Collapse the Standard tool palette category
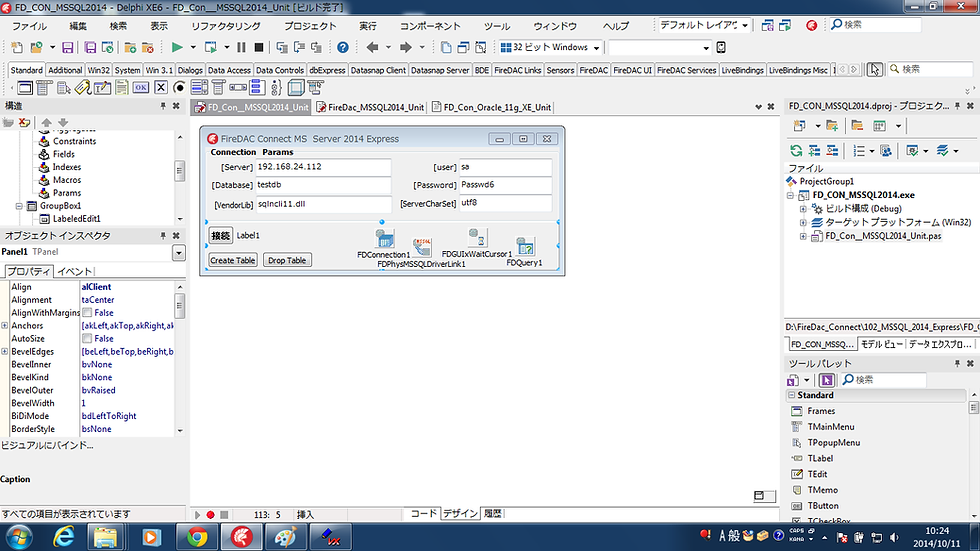The height and width of the screenshot is (551, 980). (792, 395)
